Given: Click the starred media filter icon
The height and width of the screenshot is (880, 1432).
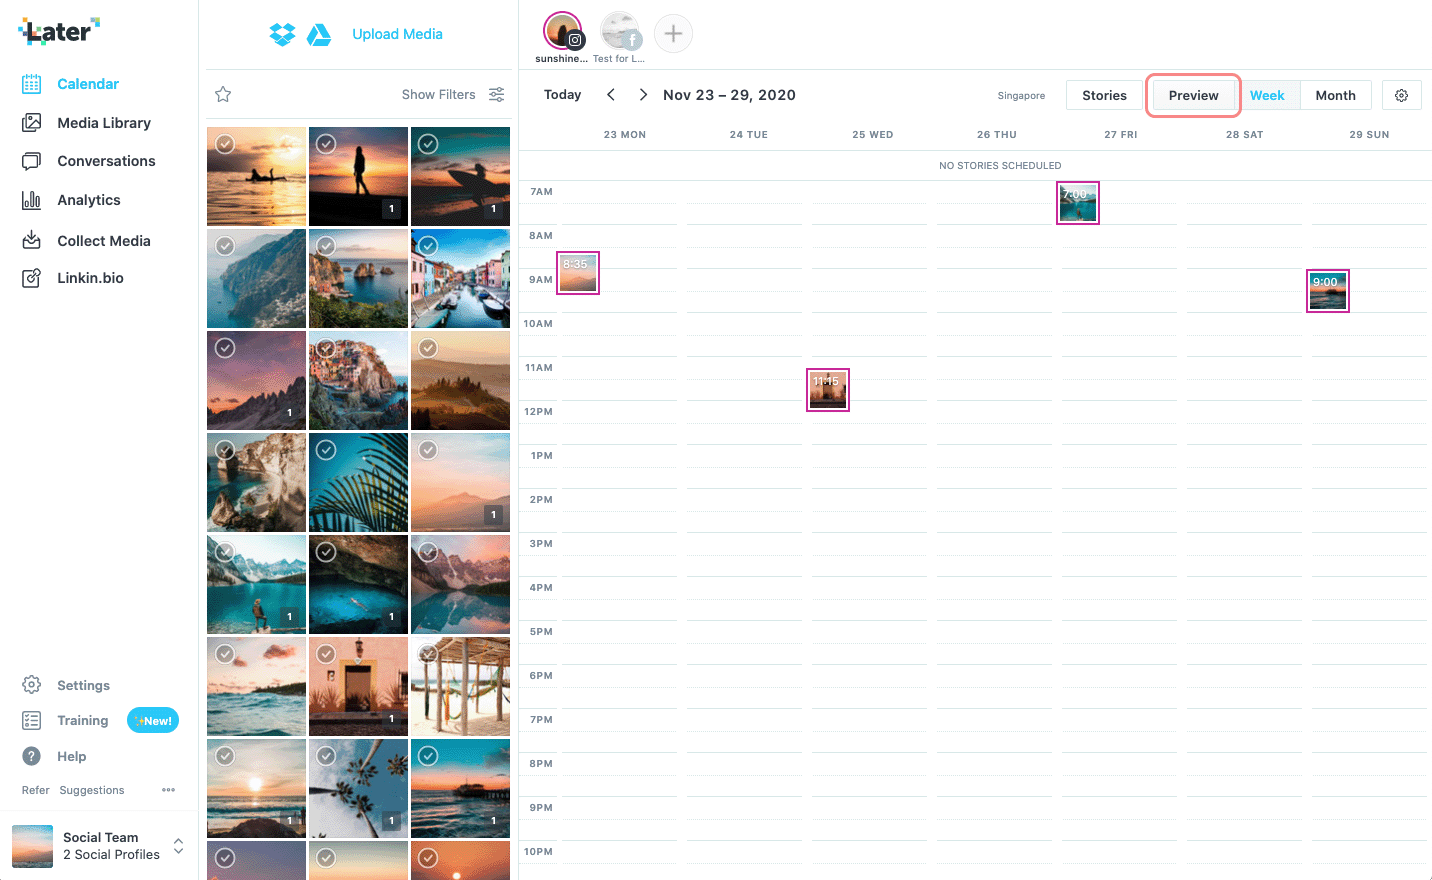Looking at the screenshot, I should (223, 94).
